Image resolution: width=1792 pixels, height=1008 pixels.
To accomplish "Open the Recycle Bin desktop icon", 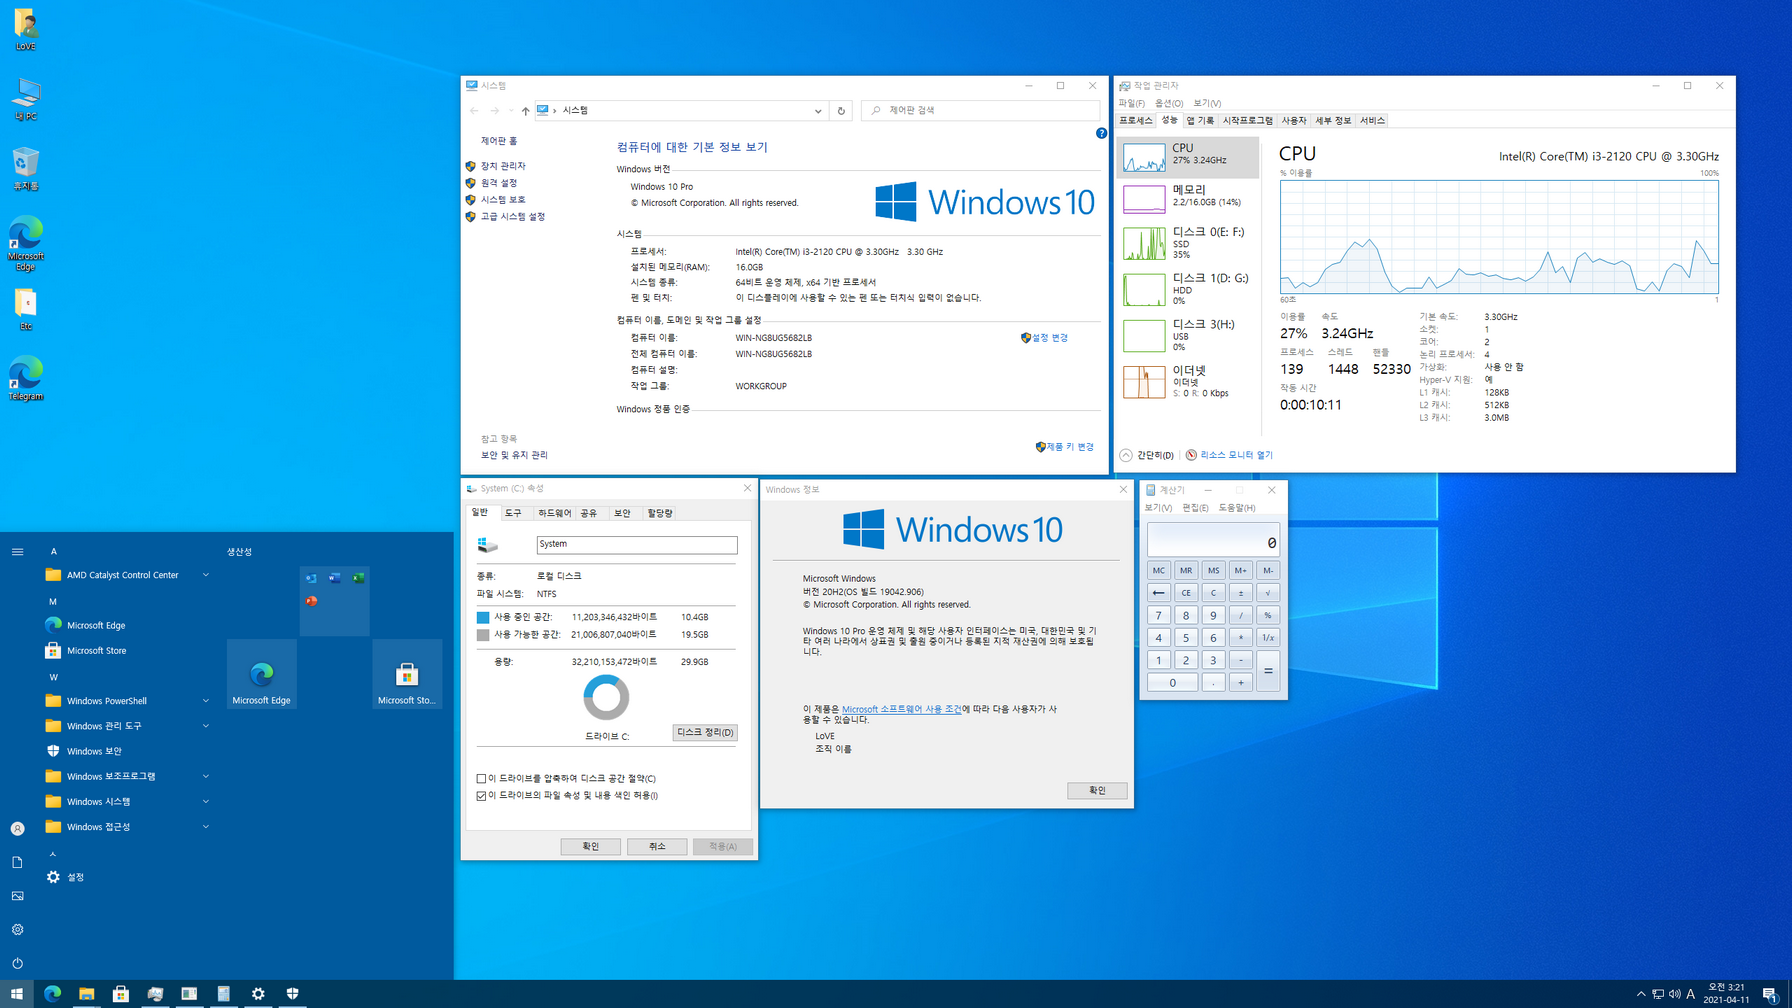I will tap(26, 169).
